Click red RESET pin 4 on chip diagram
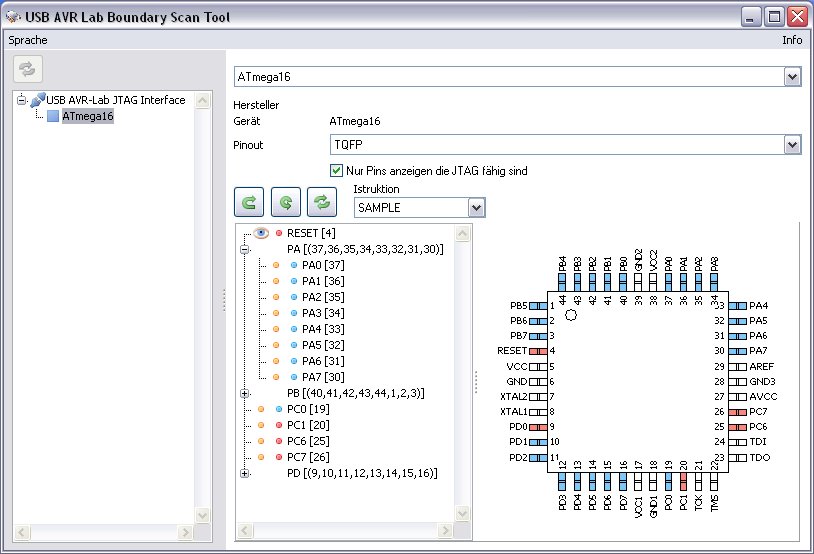Viewport: 814px width, 554px height. click(x=538, y=352)
